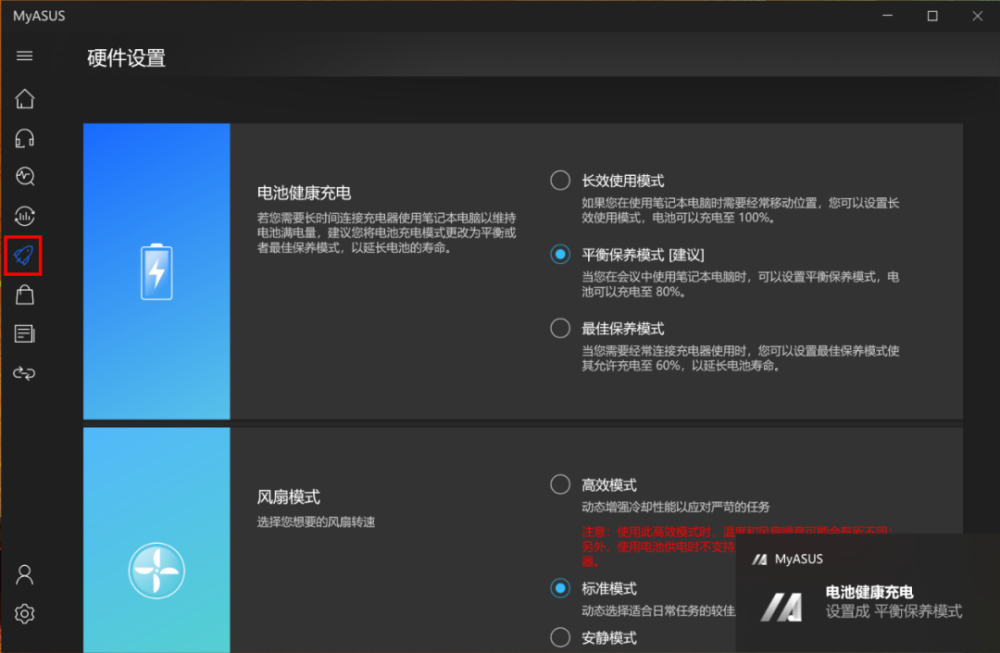This screenshot has height=653, width=1000.
Task: Open the settings gear icon
Action: pos(24,614)
